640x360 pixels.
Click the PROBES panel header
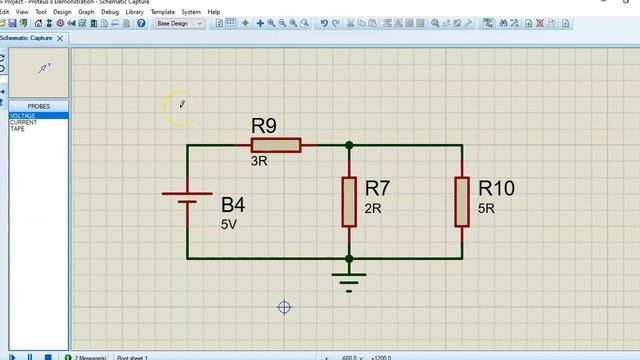click(x=38, y=106)
